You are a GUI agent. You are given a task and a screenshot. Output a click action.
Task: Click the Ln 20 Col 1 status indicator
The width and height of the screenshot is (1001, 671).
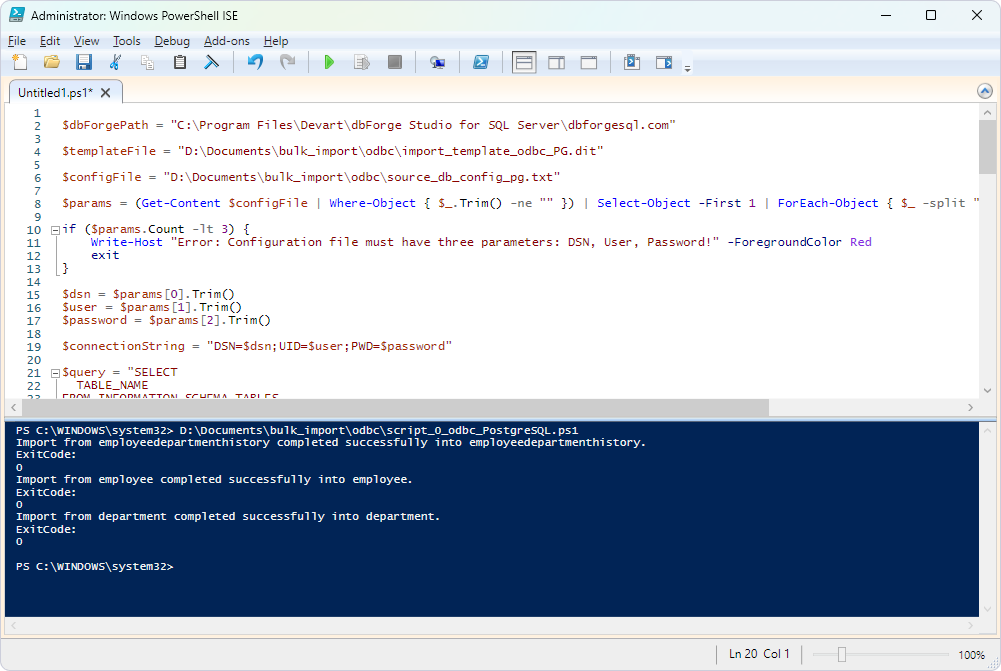[759, 654]
